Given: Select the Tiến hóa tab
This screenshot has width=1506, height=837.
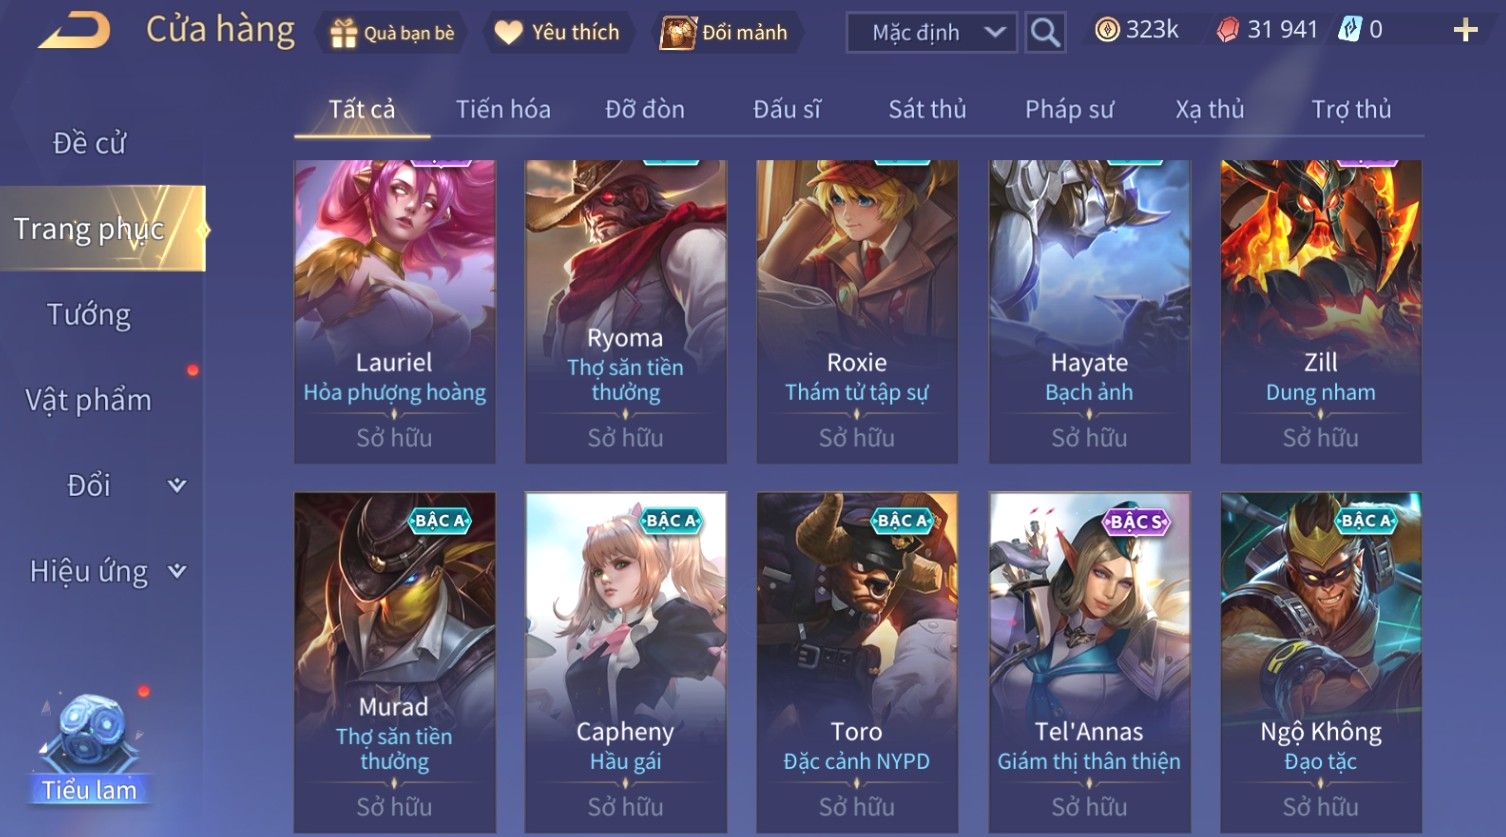Looking at the screenshot, I should [503, 109].
